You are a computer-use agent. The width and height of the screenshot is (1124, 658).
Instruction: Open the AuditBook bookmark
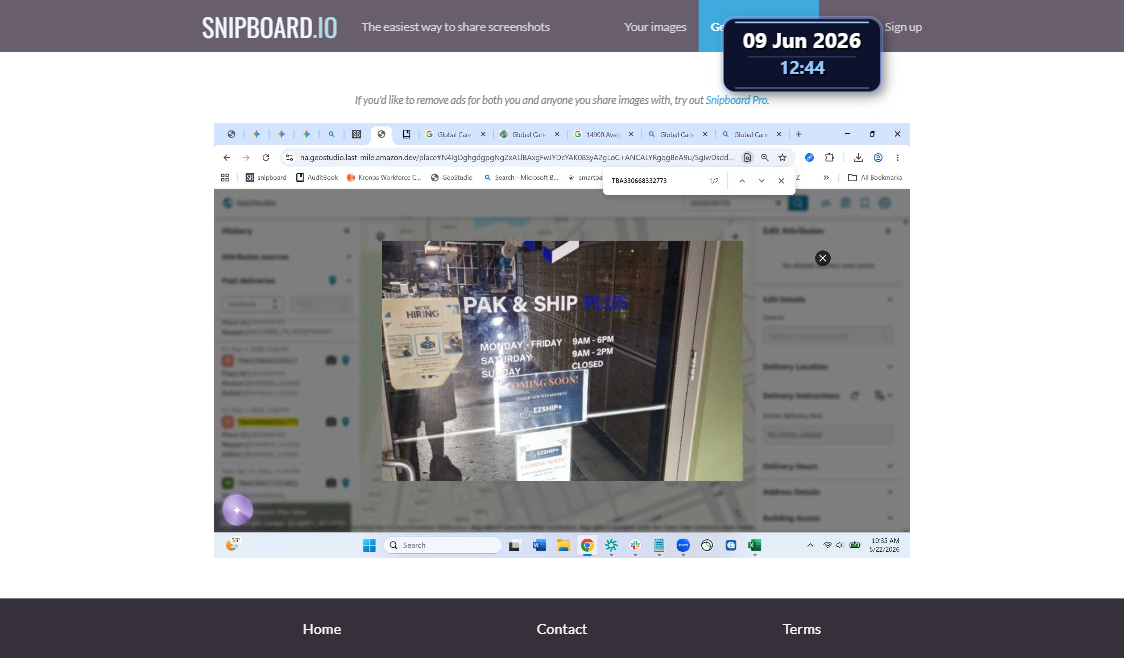317,177
